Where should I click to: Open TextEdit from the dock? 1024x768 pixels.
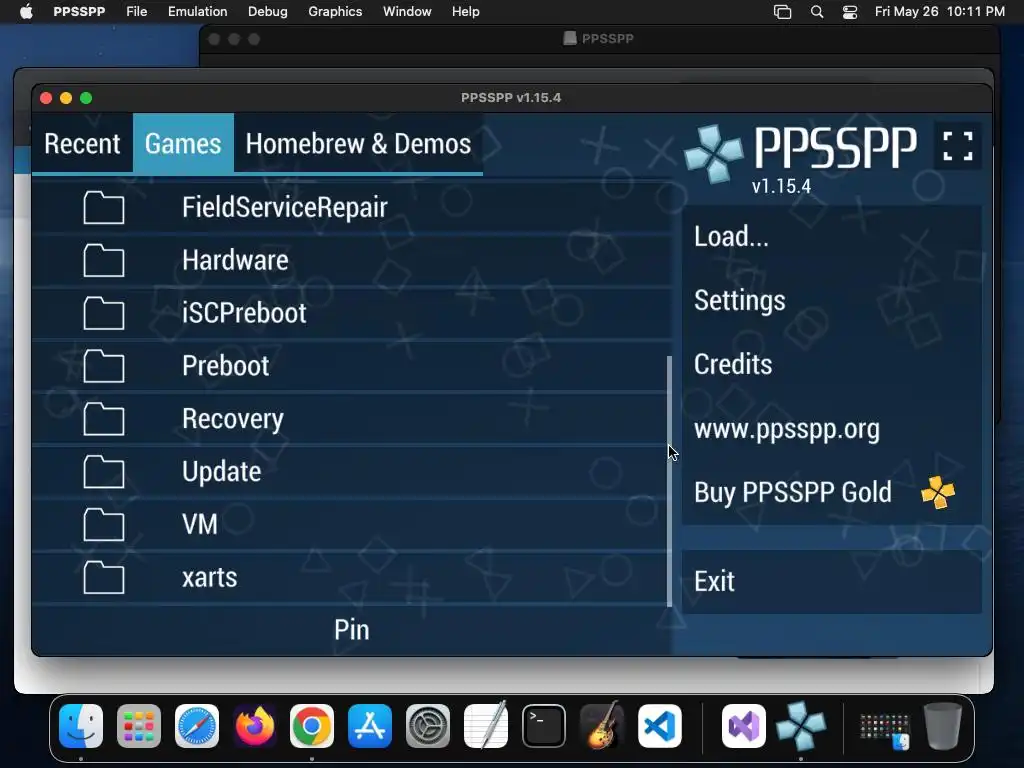click(x=486, y=726)
